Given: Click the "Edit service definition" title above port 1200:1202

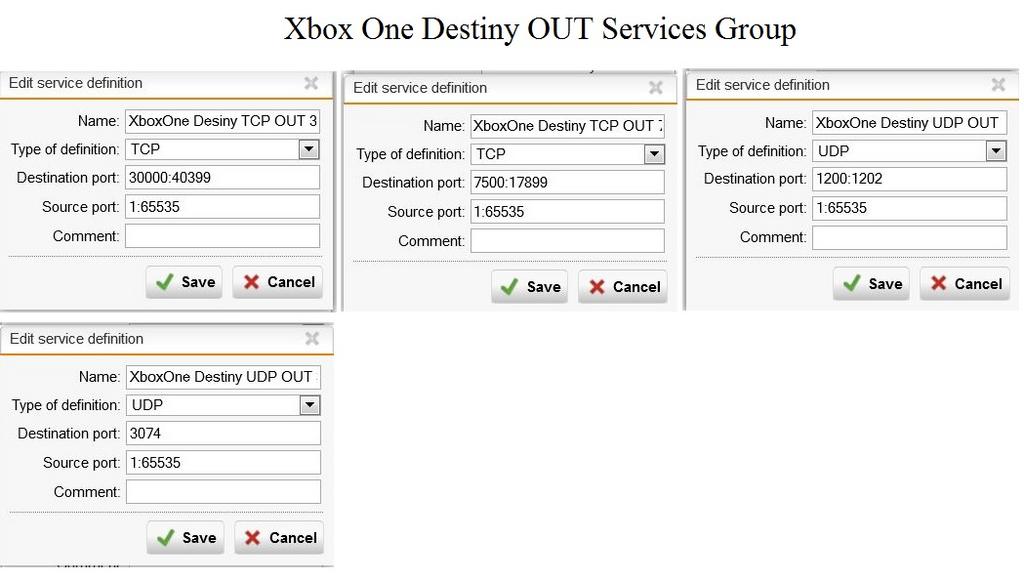Looking at the screenshot, I should coord(763,85).
